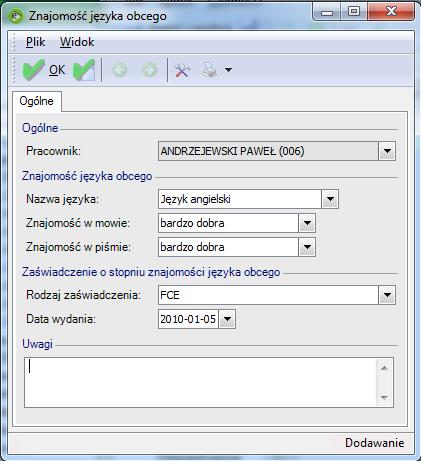
Task: Expand the Znajomość w mowie dropdown
Action: (307, 223)
